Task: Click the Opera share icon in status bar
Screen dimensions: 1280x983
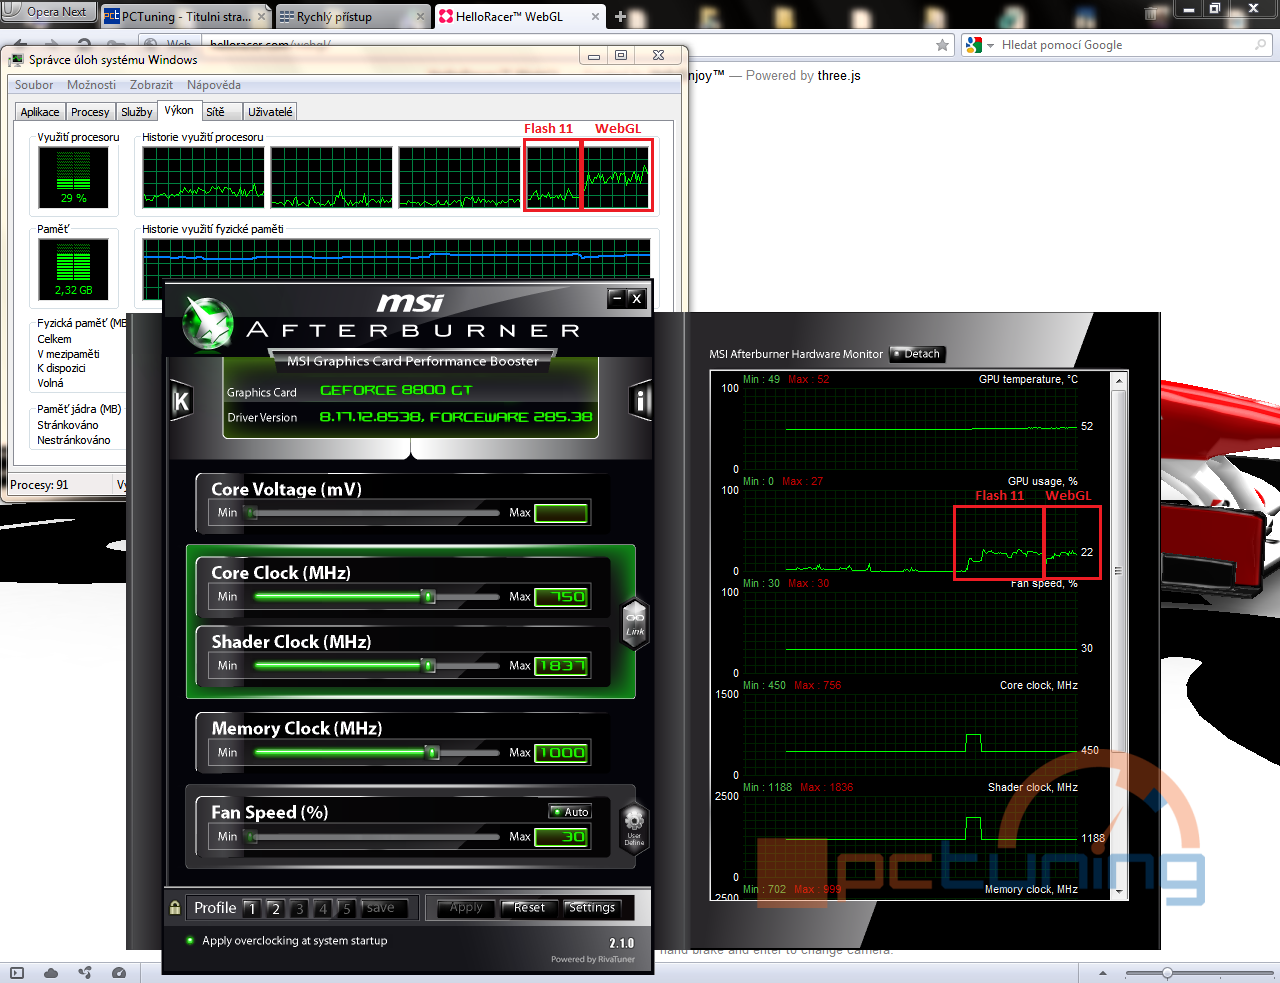Action: (85, 973)
